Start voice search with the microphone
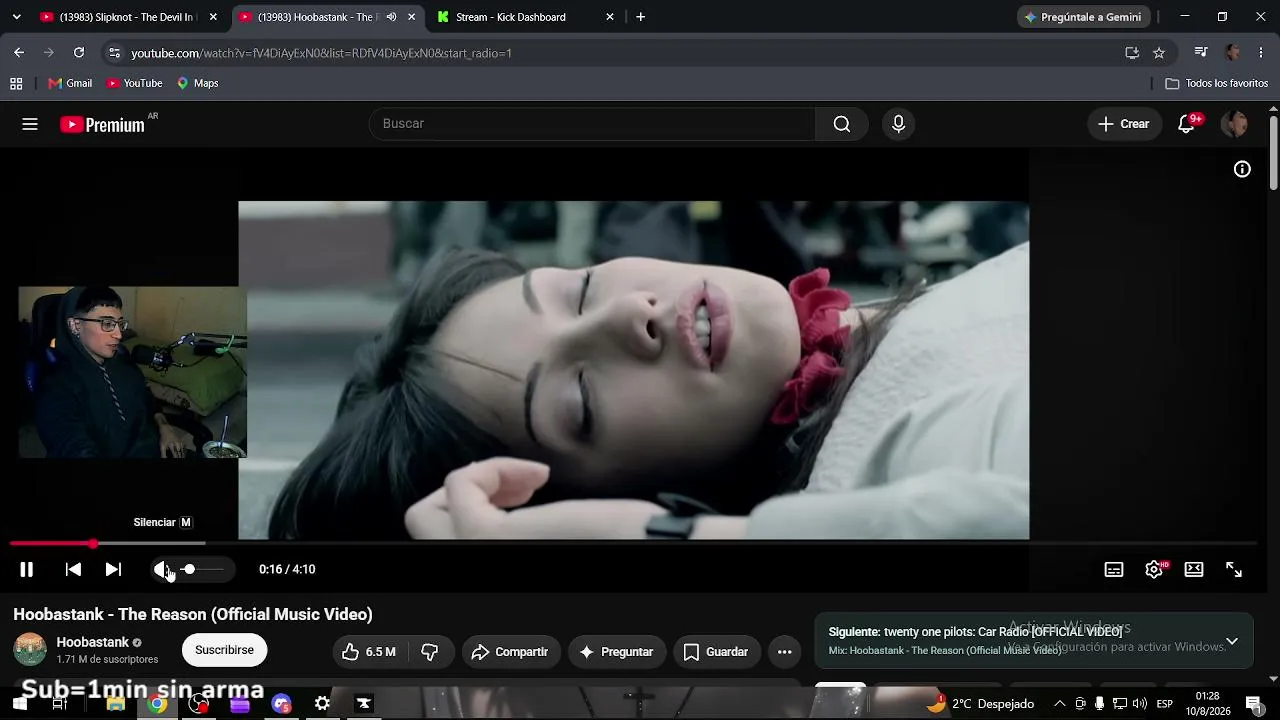1280x720 pixels. point(898,124)
